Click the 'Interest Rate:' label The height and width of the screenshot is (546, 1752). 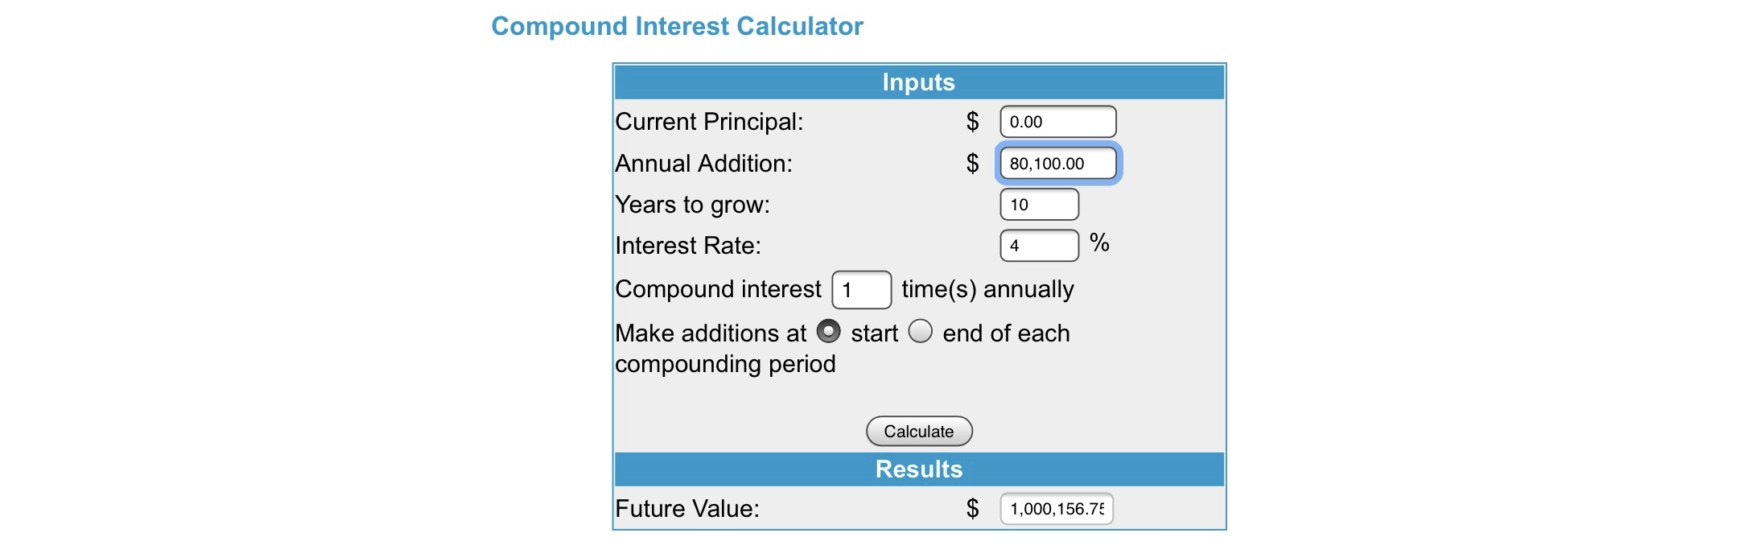click(x=688, y=246)
